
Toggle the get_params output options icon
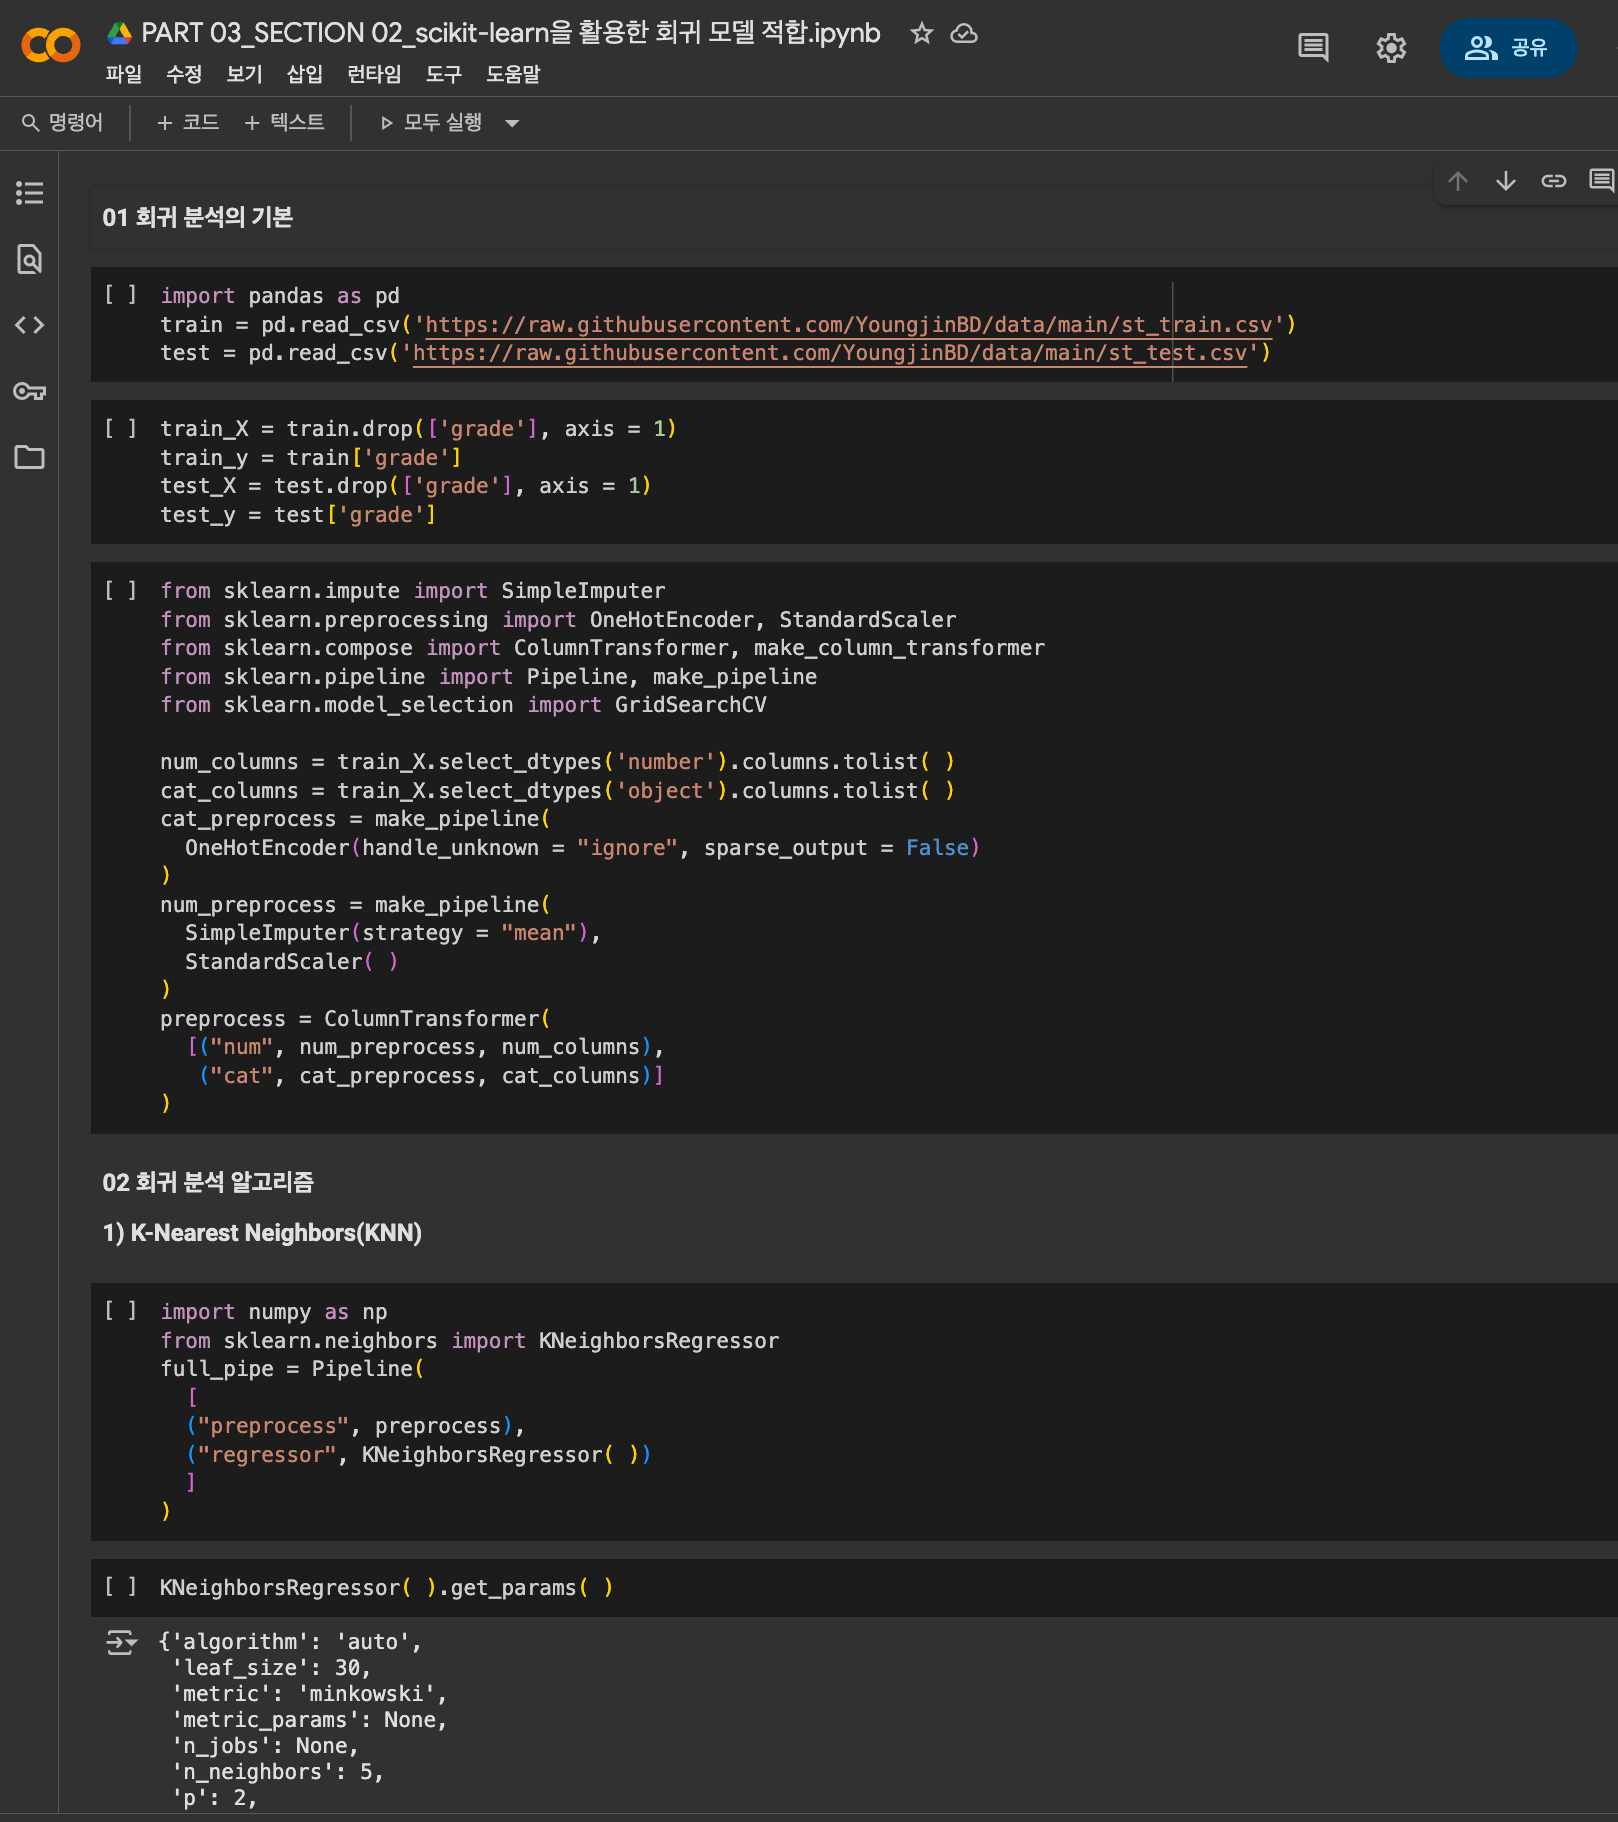(x=121, y=1642)
